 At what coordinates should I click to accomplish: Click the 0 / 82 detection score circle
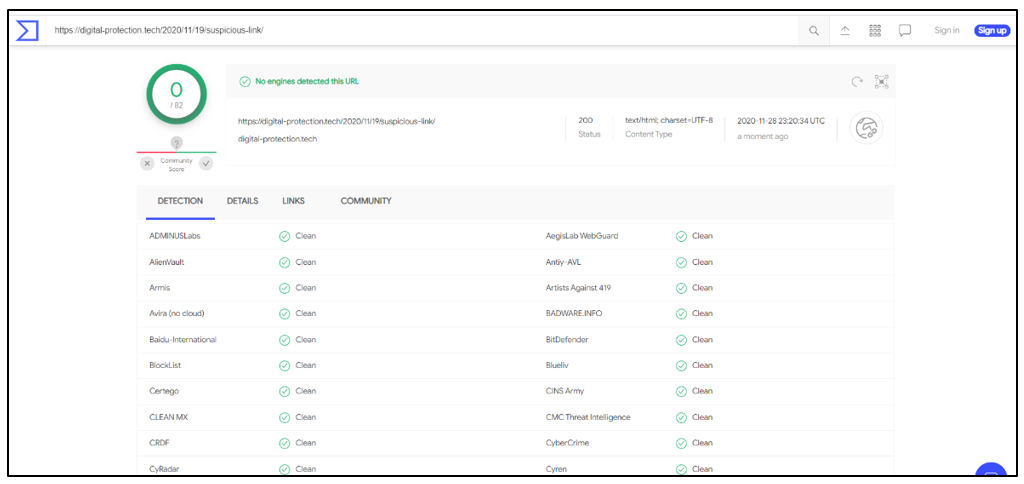coord(176,95)
